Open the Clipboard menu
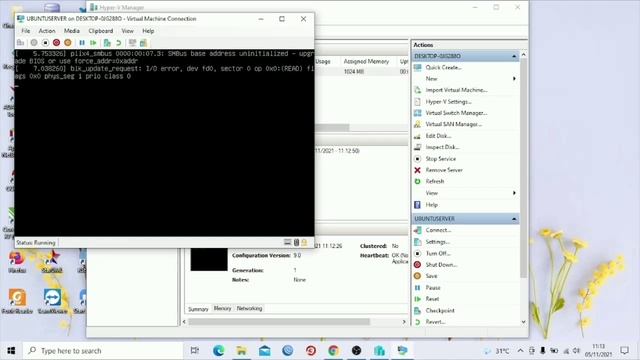 tap(101, 31)
